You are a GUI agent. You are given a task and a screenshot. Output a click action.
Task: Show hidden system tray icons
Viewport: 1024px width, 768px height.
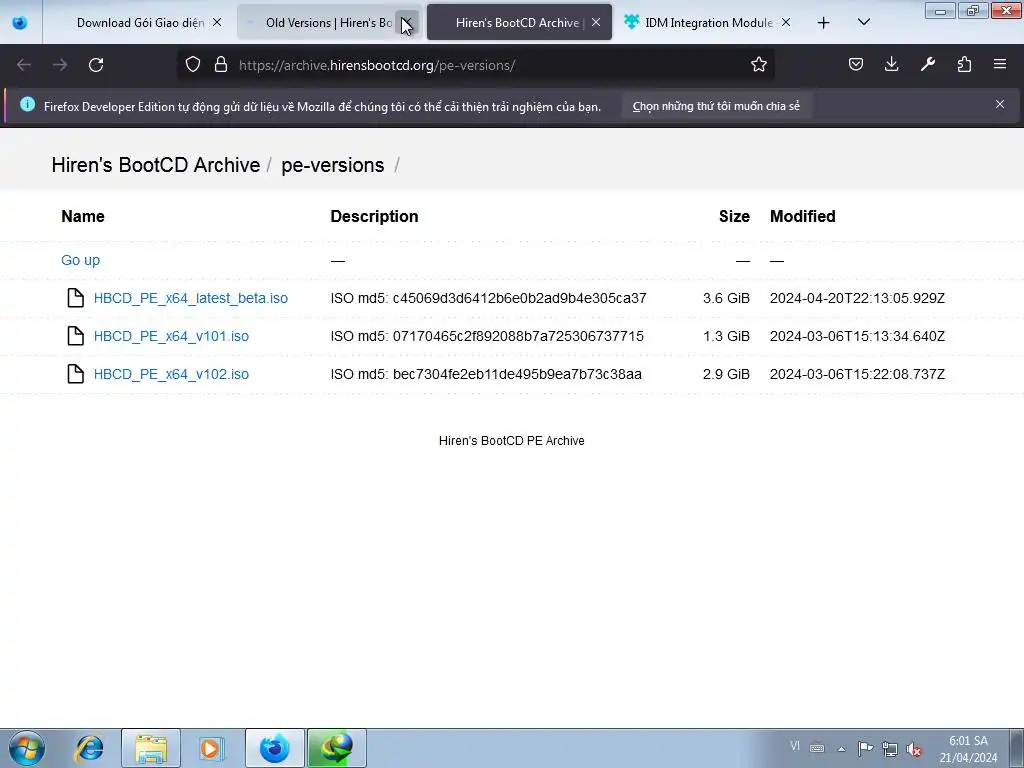tap(841, 748)
